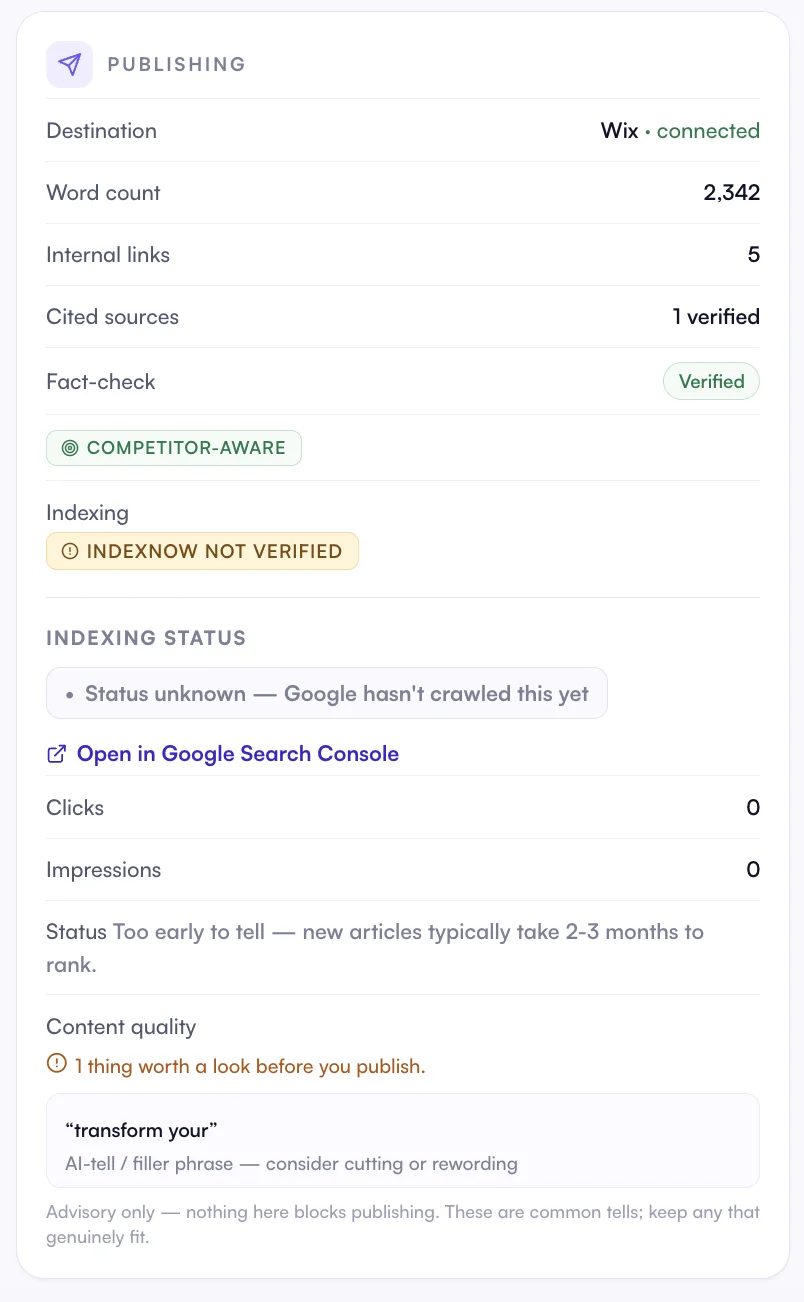The width and height of the screenshot is (804, 1302).
Task: Click the warning icon in IndexNow badge
Action: 69,551
